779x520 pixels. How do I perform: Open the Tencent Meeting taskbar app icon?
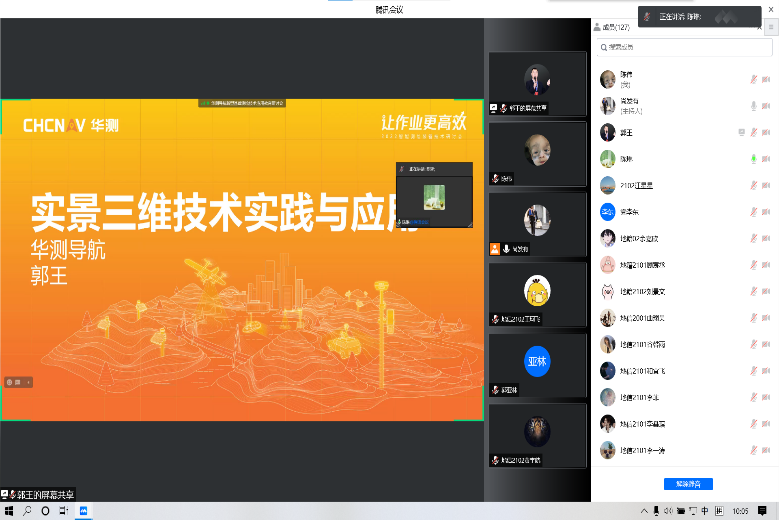(84, 511)
